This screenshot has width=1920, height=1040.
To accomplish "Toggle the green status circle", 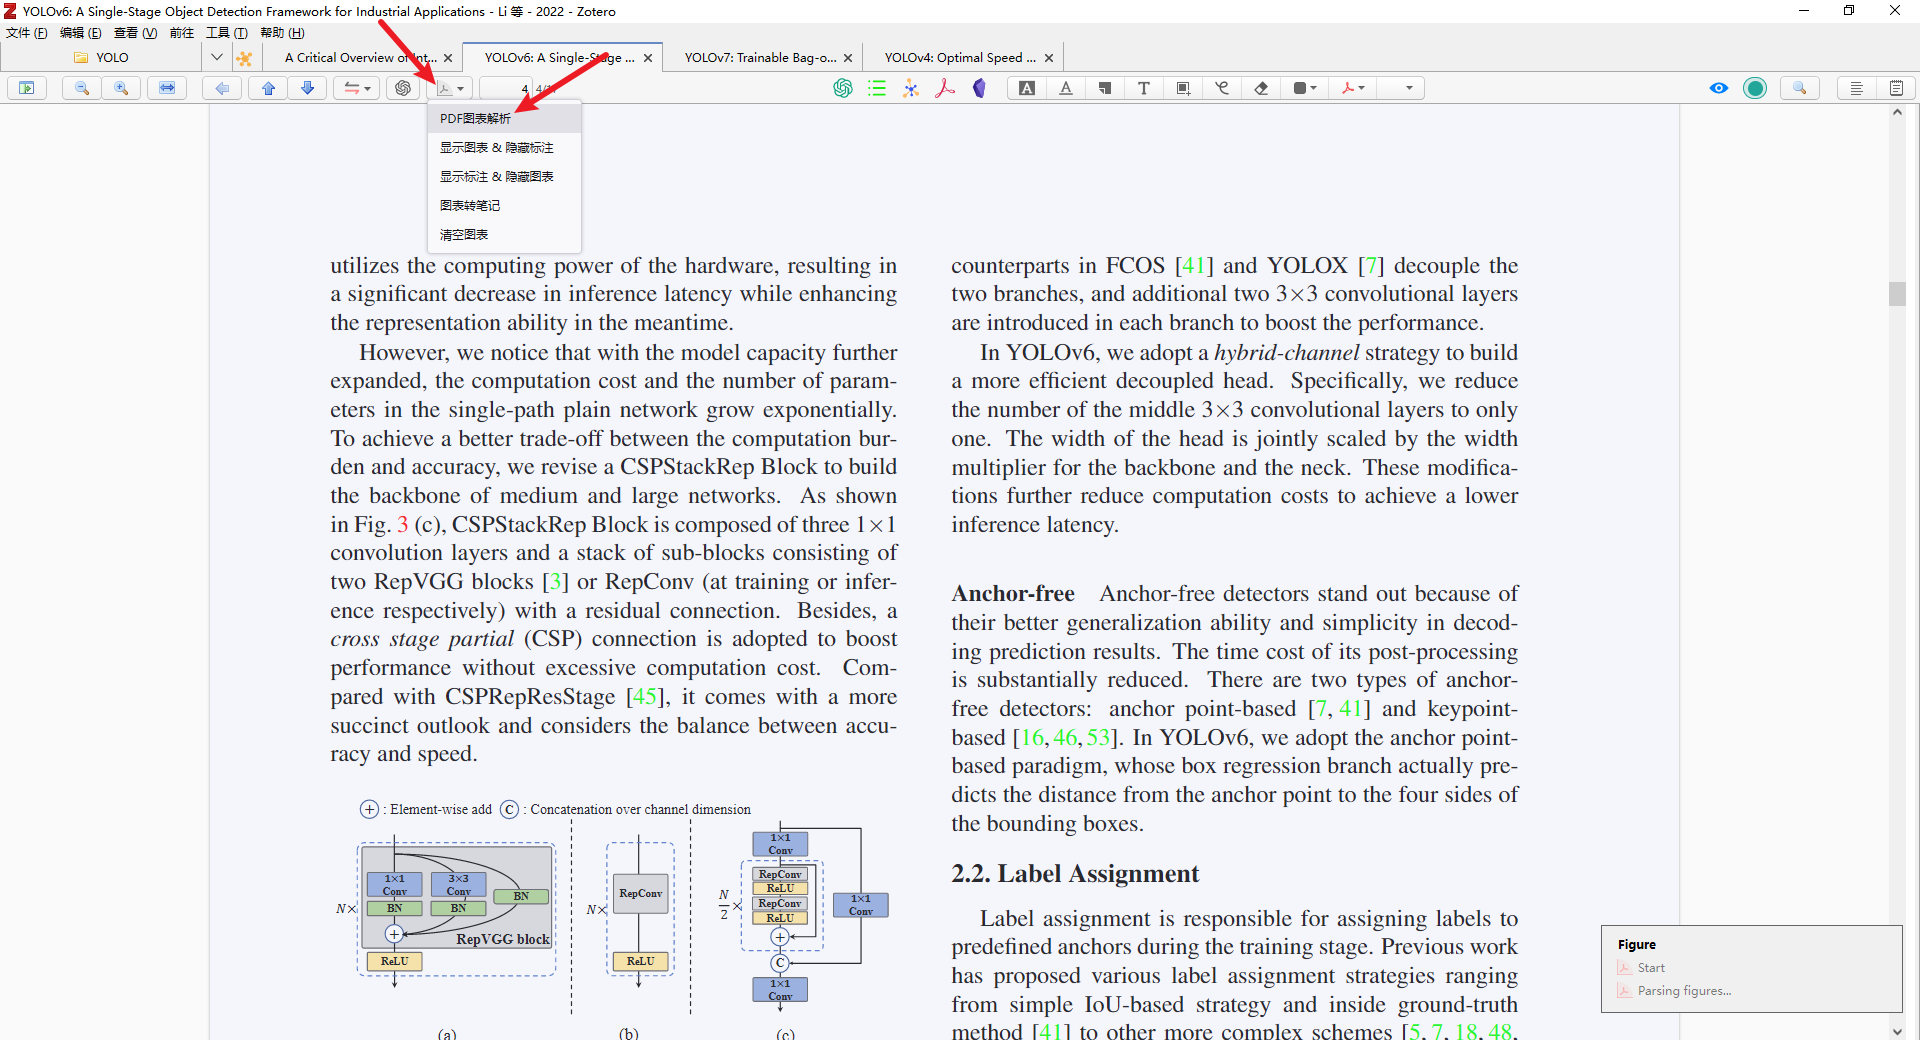I will click(1756, 88).
